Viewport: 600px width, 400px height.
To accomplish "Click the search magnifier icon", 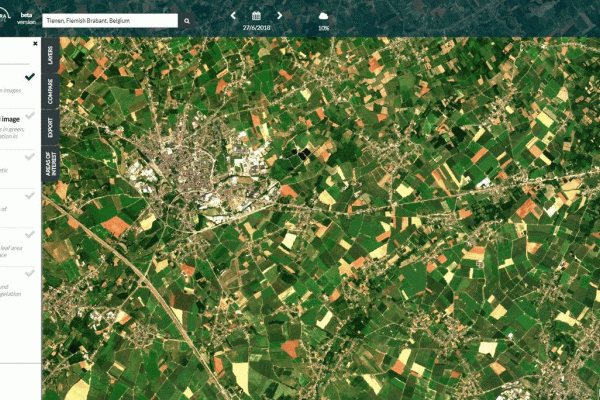I will point(186,20).
